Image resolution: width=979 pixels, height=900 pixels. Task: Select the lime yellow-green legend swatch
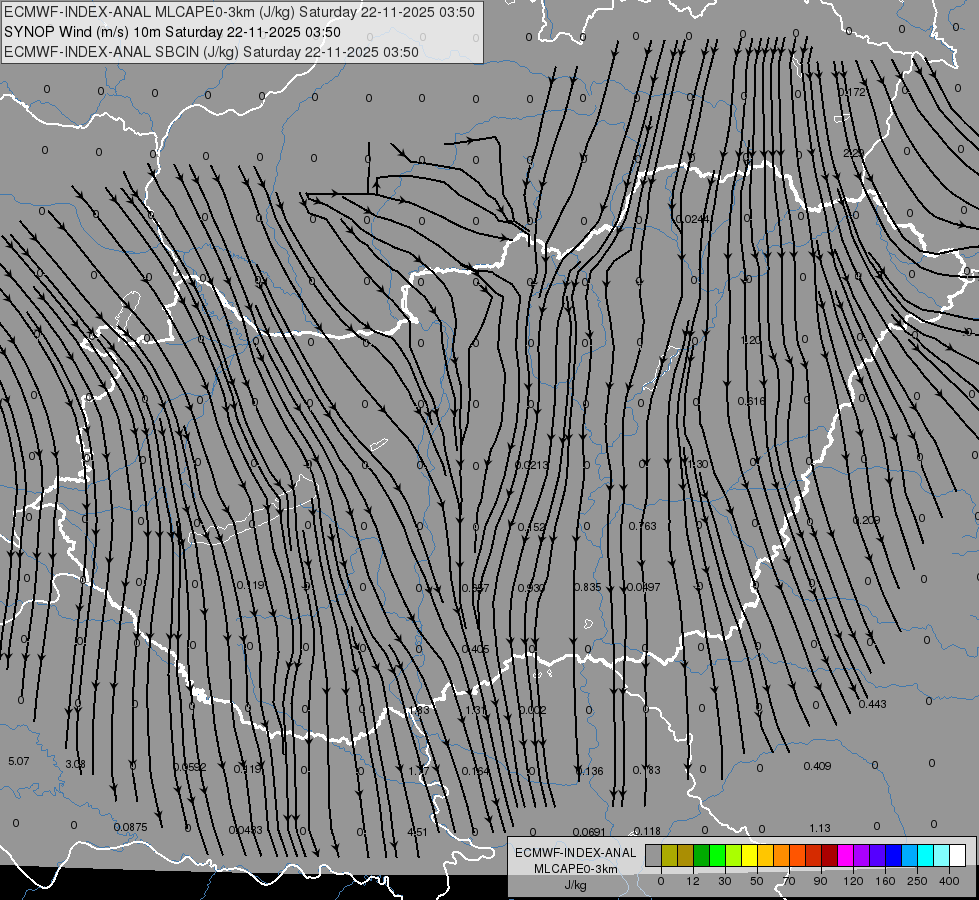pos(734,855)
